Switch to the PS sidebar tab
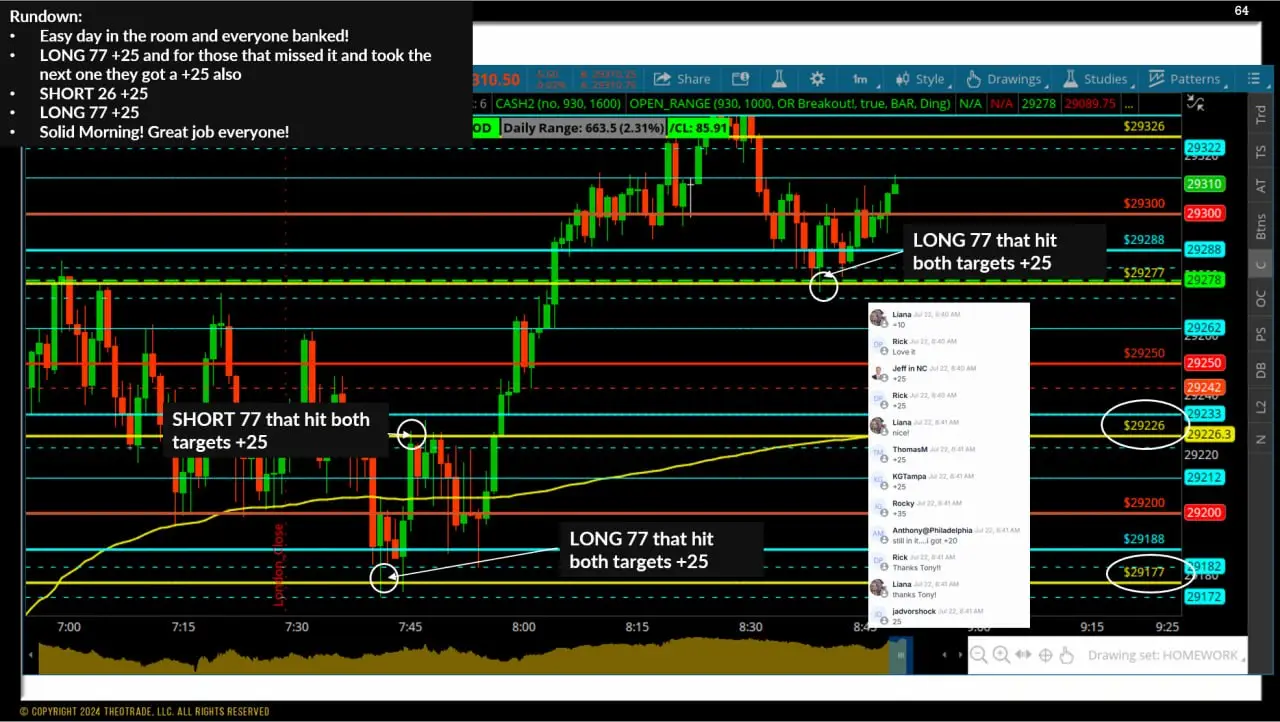 1261,334
